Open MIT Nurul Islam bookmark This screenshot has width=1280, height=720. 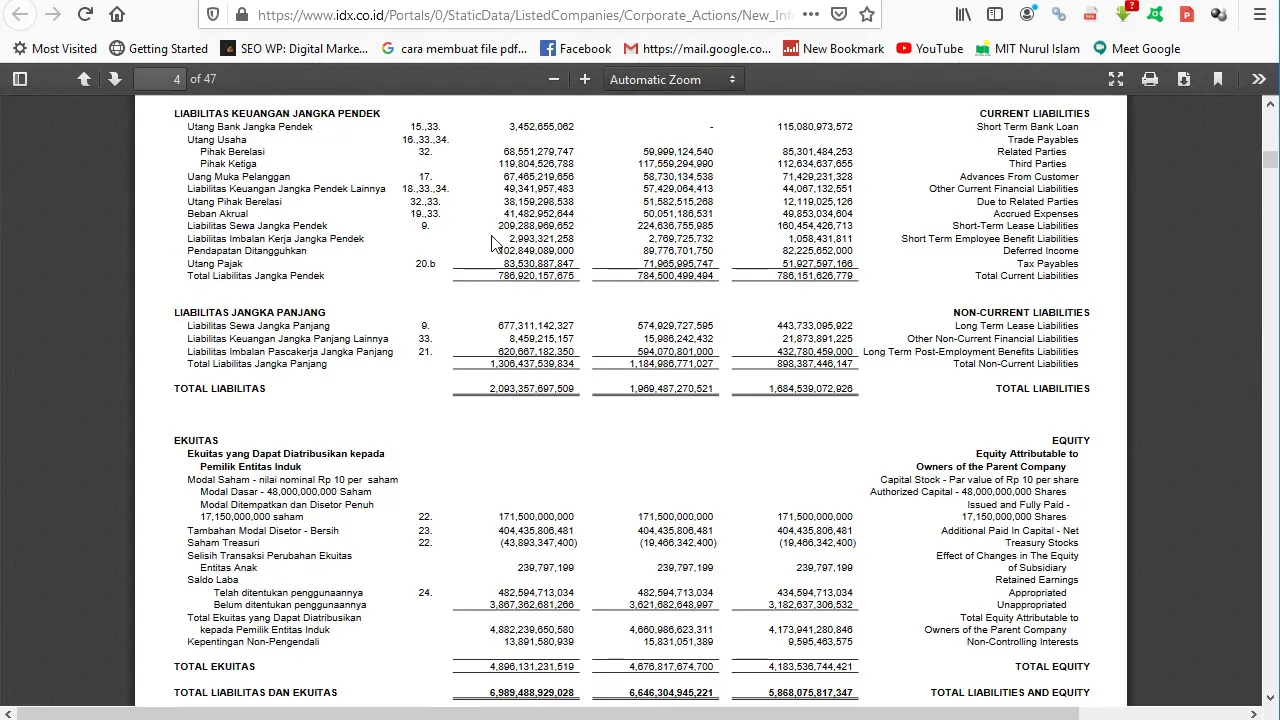click(1028, 48)
